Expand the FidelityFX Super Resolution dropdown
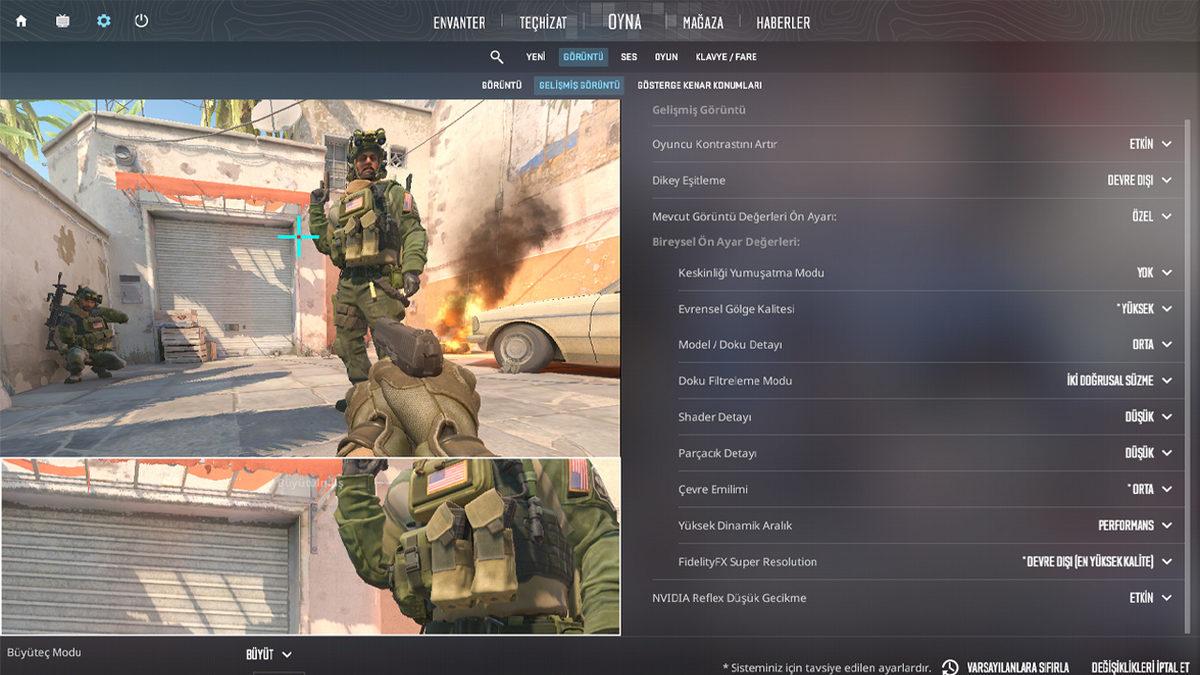The width and height of the screenshot is (1200, 675). (x=1090, y=561)
